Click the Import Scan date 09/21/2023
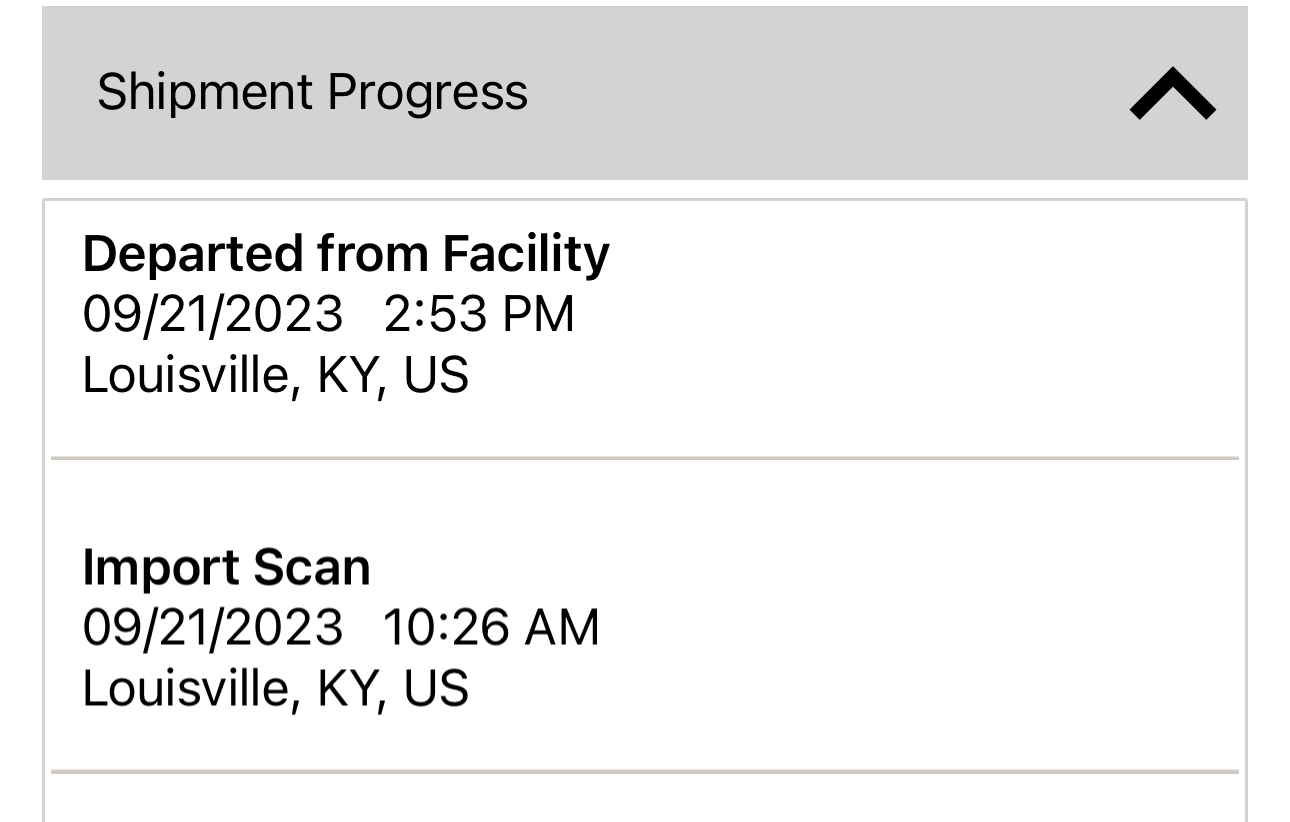Screen dimensions: 1290x822 point(212,628)
